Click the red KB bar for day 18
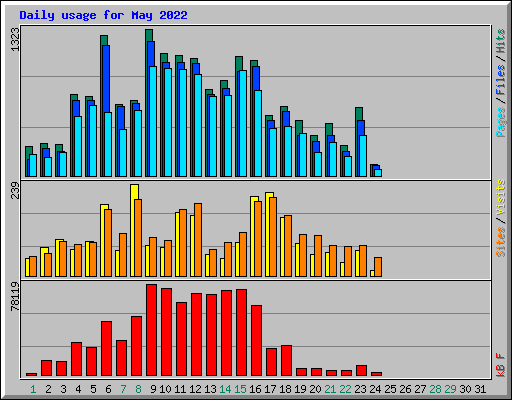 286,360
